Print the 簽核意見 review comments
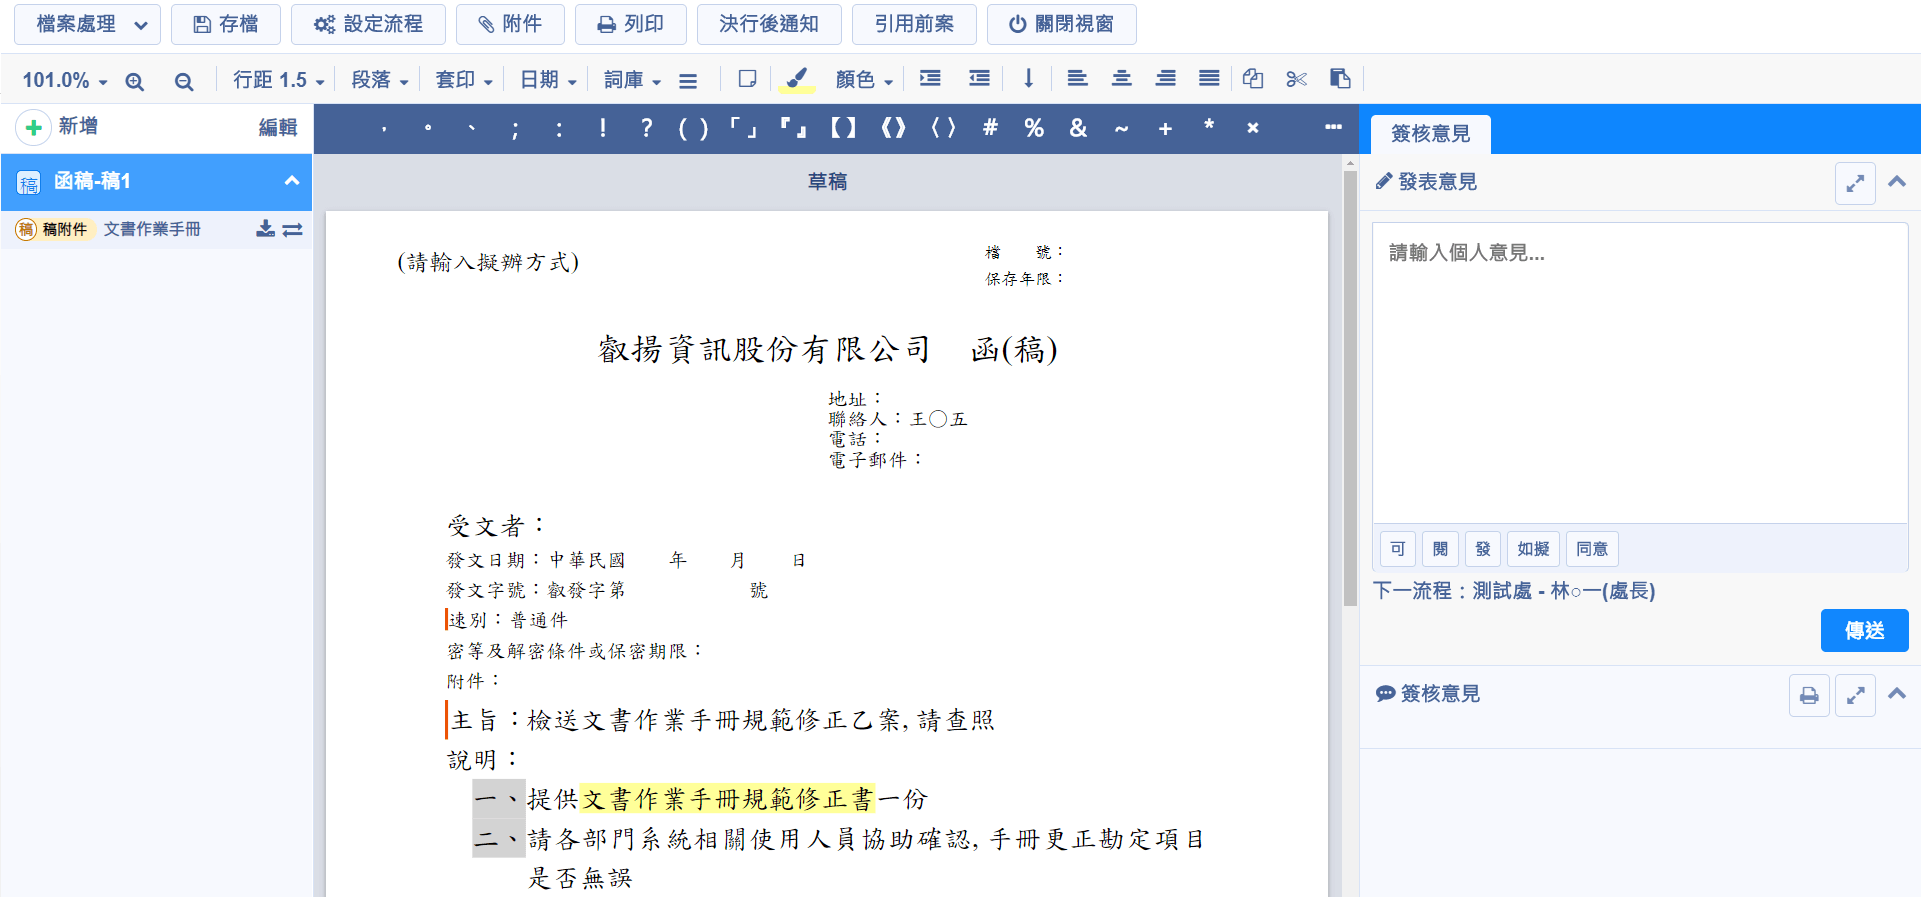1921x897 pixels. 1809,695
